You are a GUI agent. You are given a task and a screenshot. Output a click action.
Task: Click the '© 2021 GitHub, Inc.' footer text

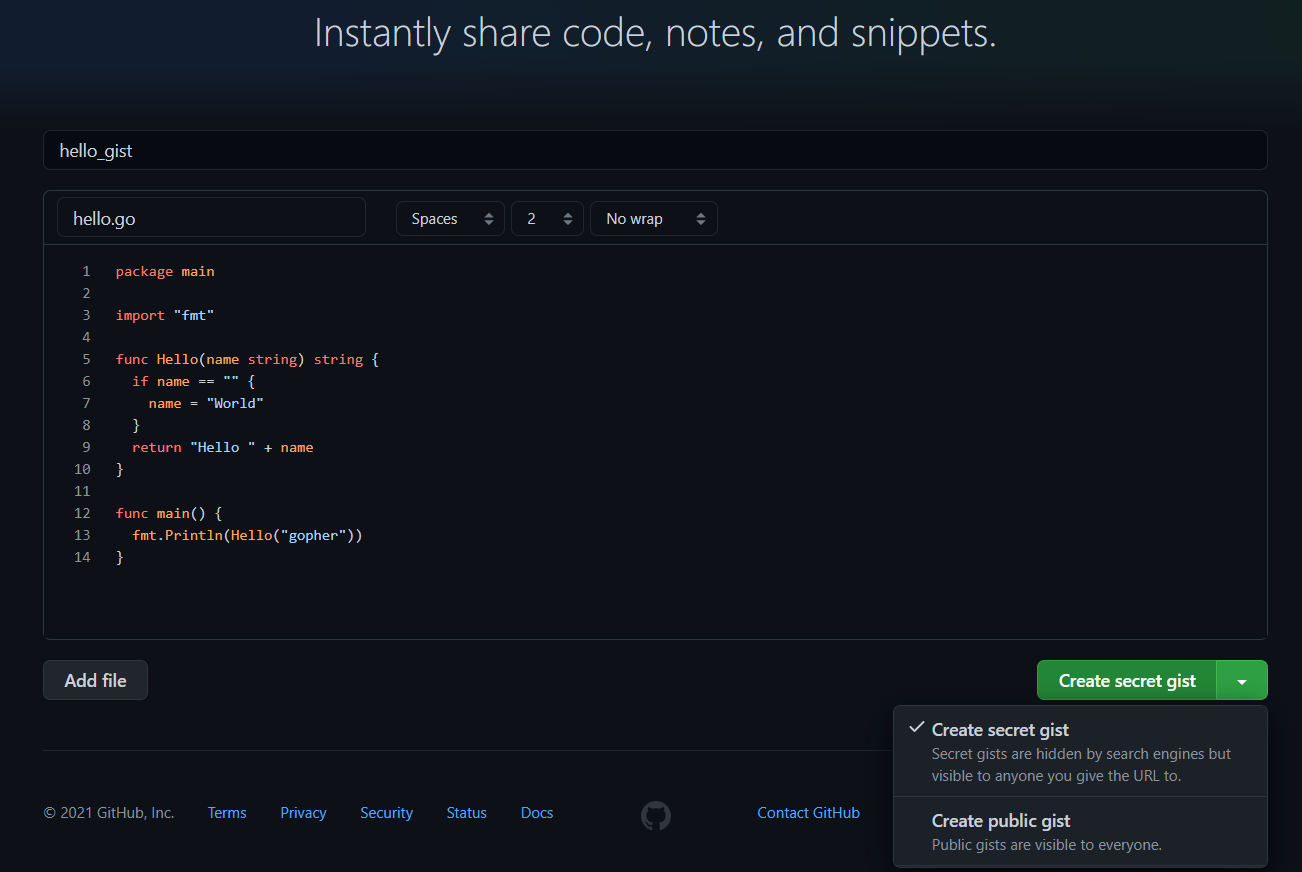click(109, 813)
